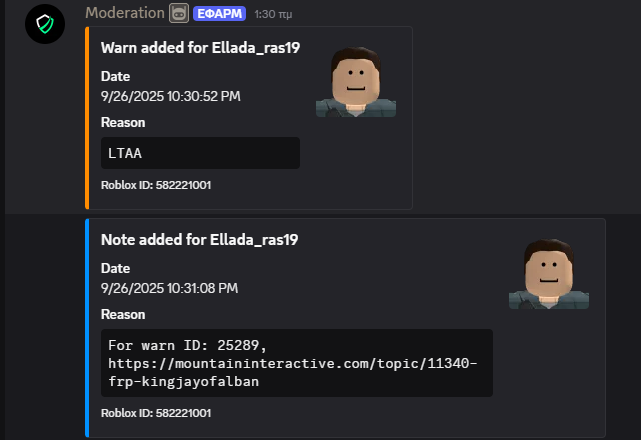This screenshot has width=641, height=440.
Task: Click the Reason heading in Warn embed
Action: tap(123, 123)
